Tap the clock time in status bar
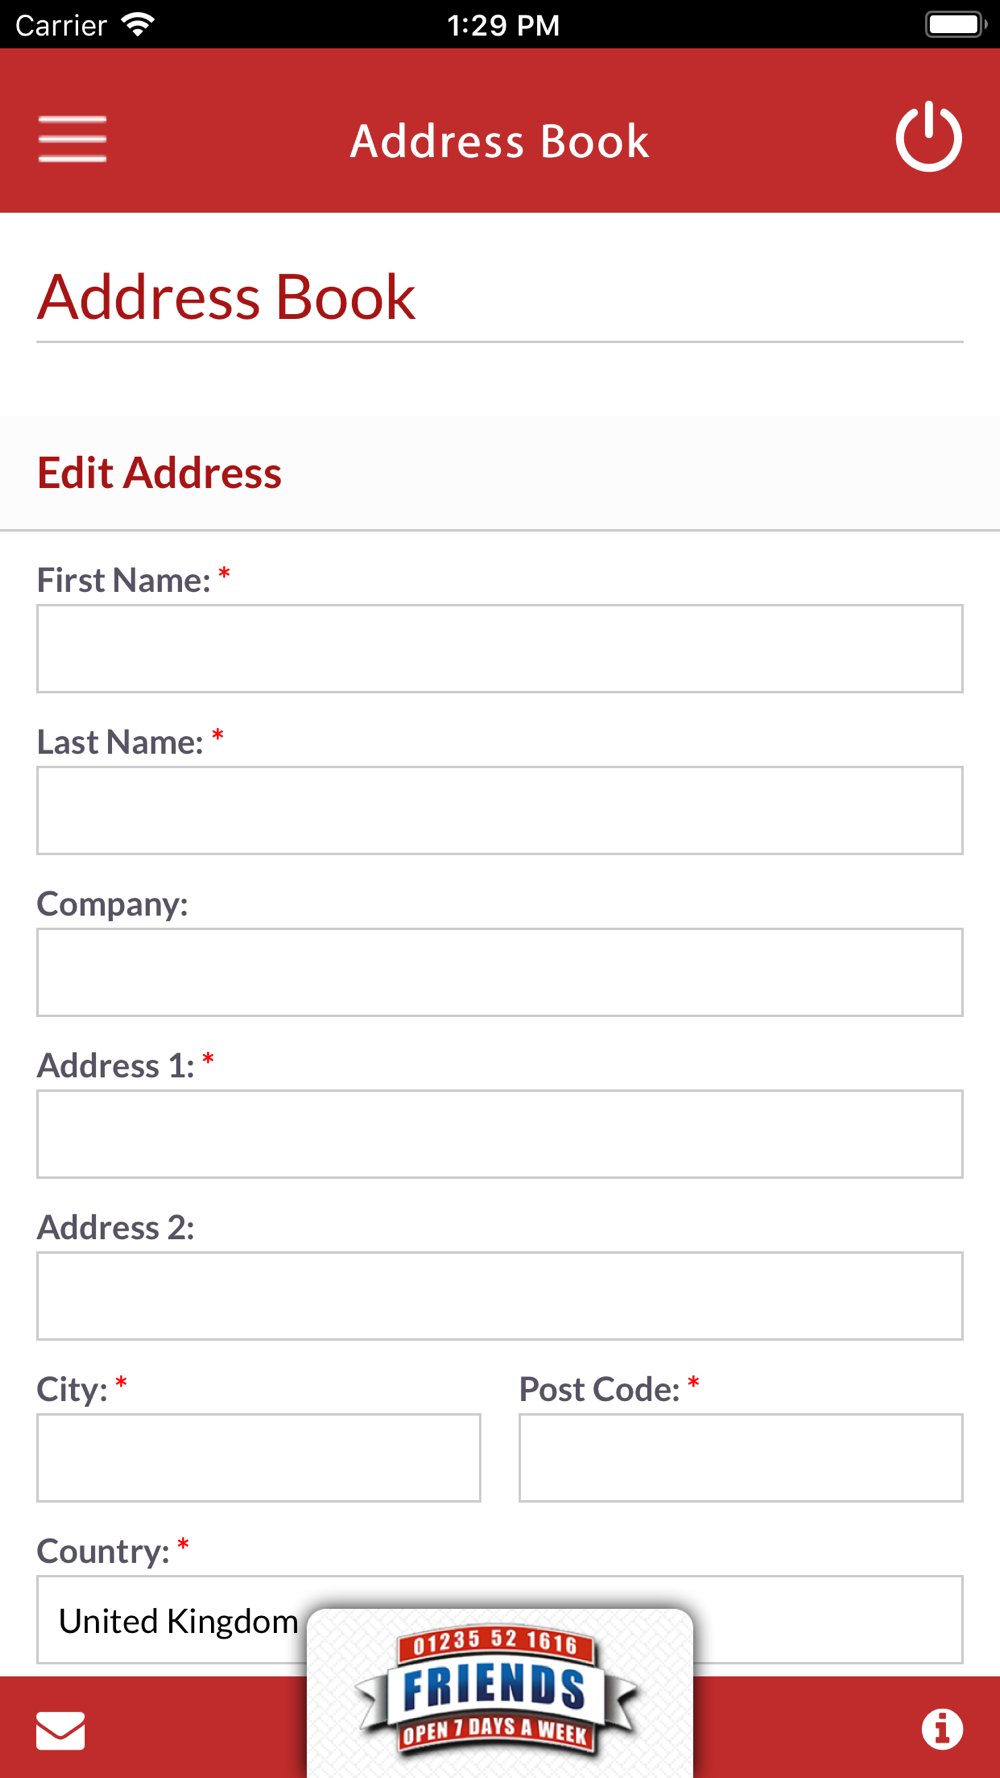Screen dimensions: 1000x1778 503,25
